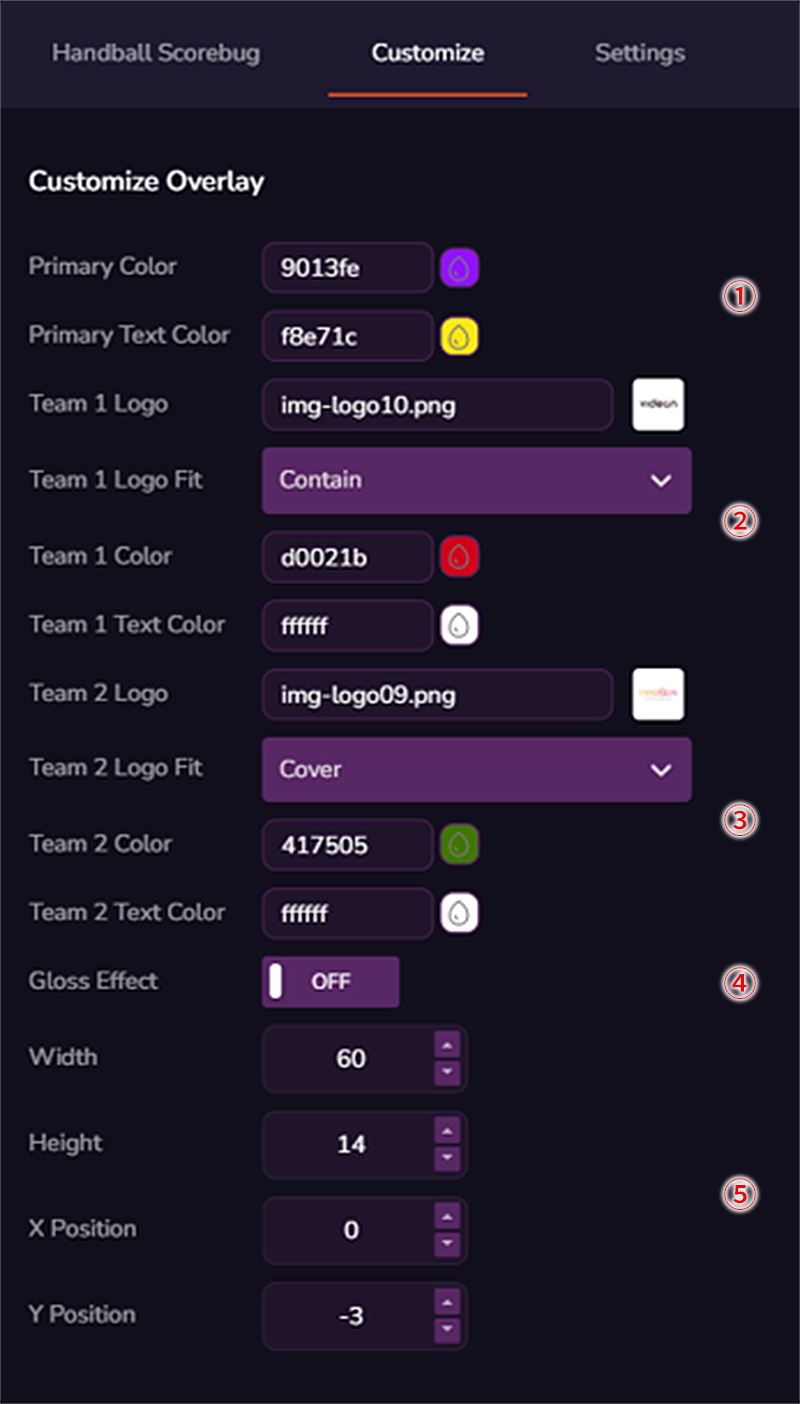Expand the Team 2 Logo Fit dropdown
800x1404 pixels.
coord(477,770)
